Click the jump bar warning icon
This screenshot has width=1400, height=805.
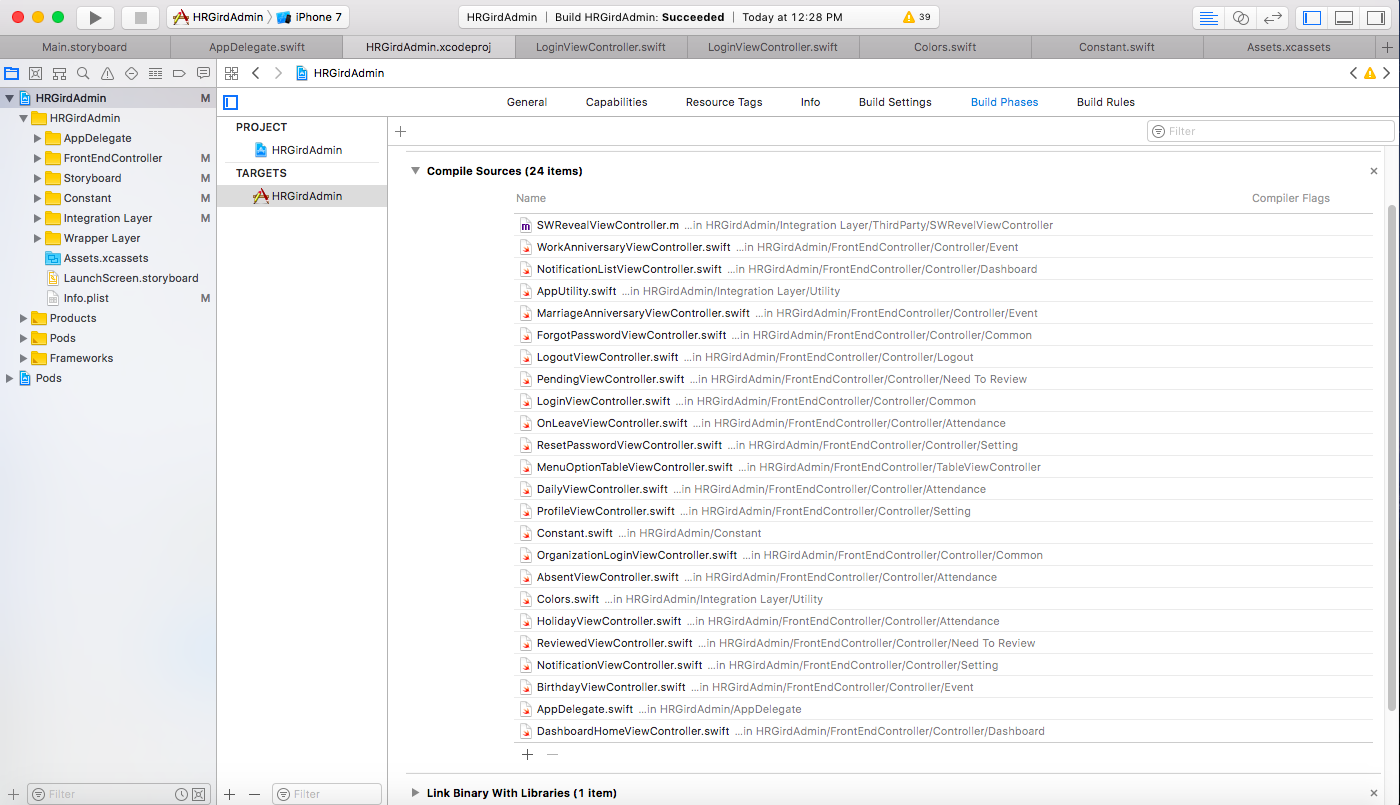pos(1370,73)
